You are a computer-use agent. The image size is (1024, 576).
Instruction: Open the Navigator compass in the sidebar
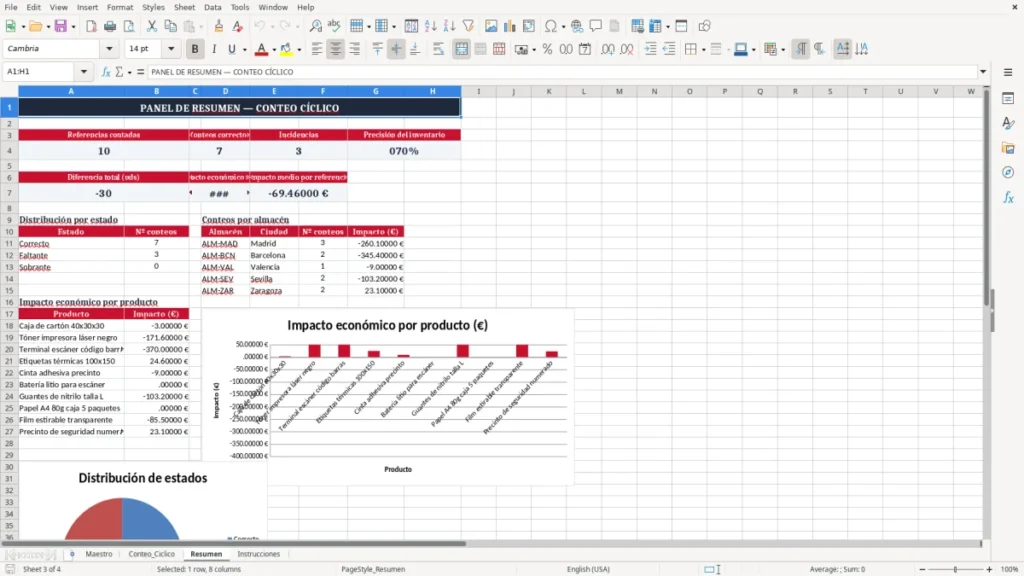1008,172
